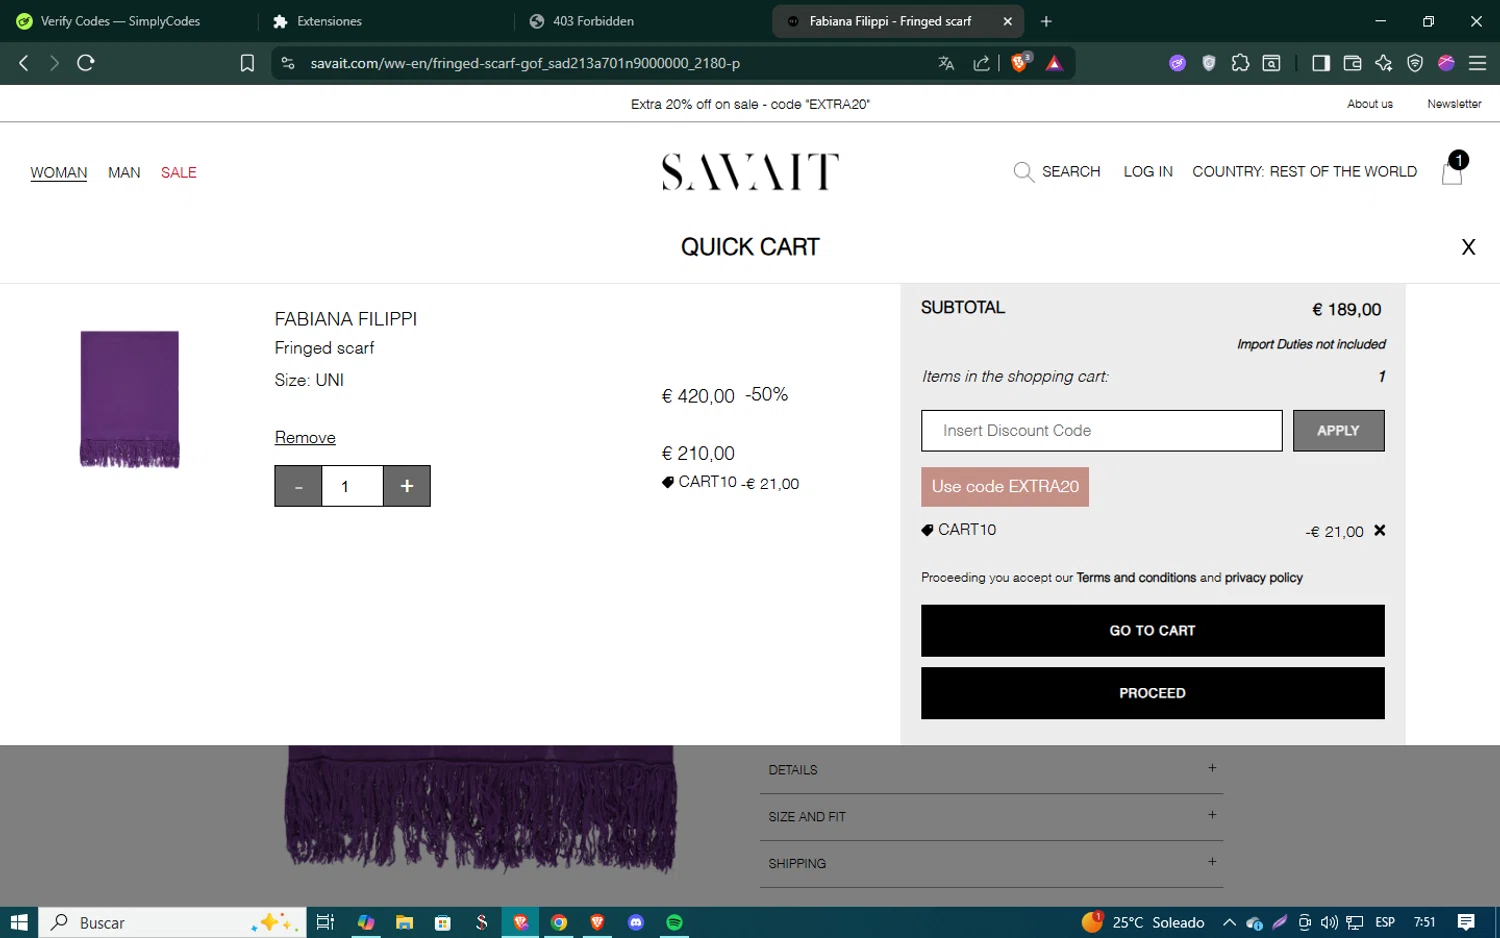Go back with the browser back arrow
This screenshot has height=938, width=1500.
click(x=24, y=63)
